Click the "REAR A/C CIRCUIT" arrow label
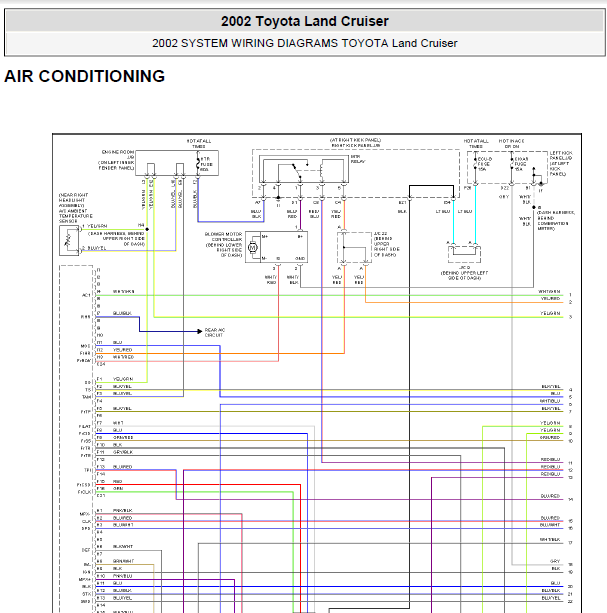Screen dimensions: 607x613 click(215, 333)
